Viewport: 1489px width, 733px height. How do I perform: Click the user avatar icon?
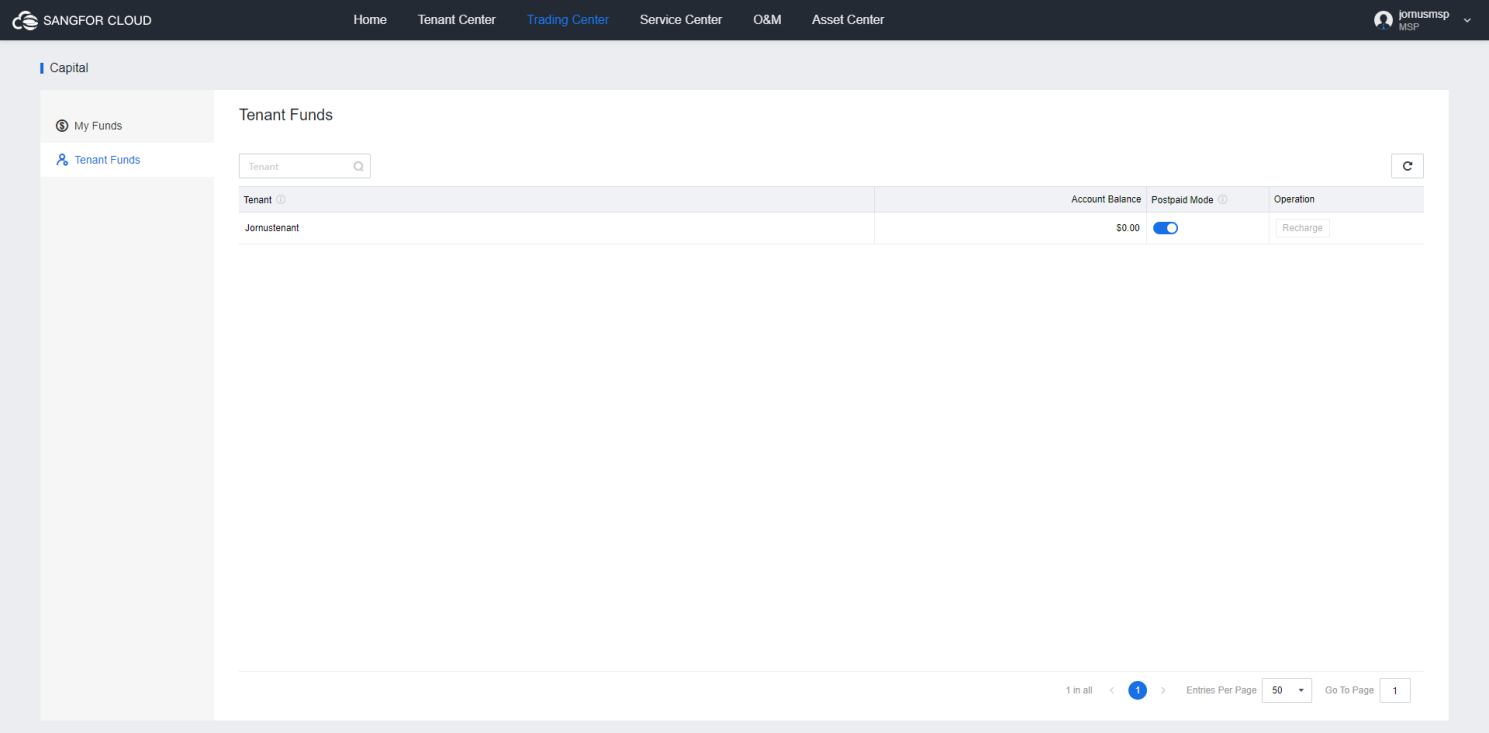click(x=1383, y=20)
